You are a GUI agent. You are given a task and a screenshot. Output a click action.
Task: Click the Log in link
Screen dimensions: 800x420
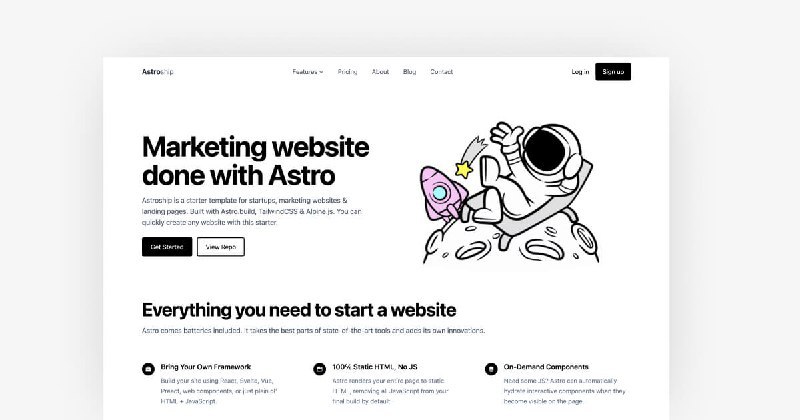coord(580,72)
